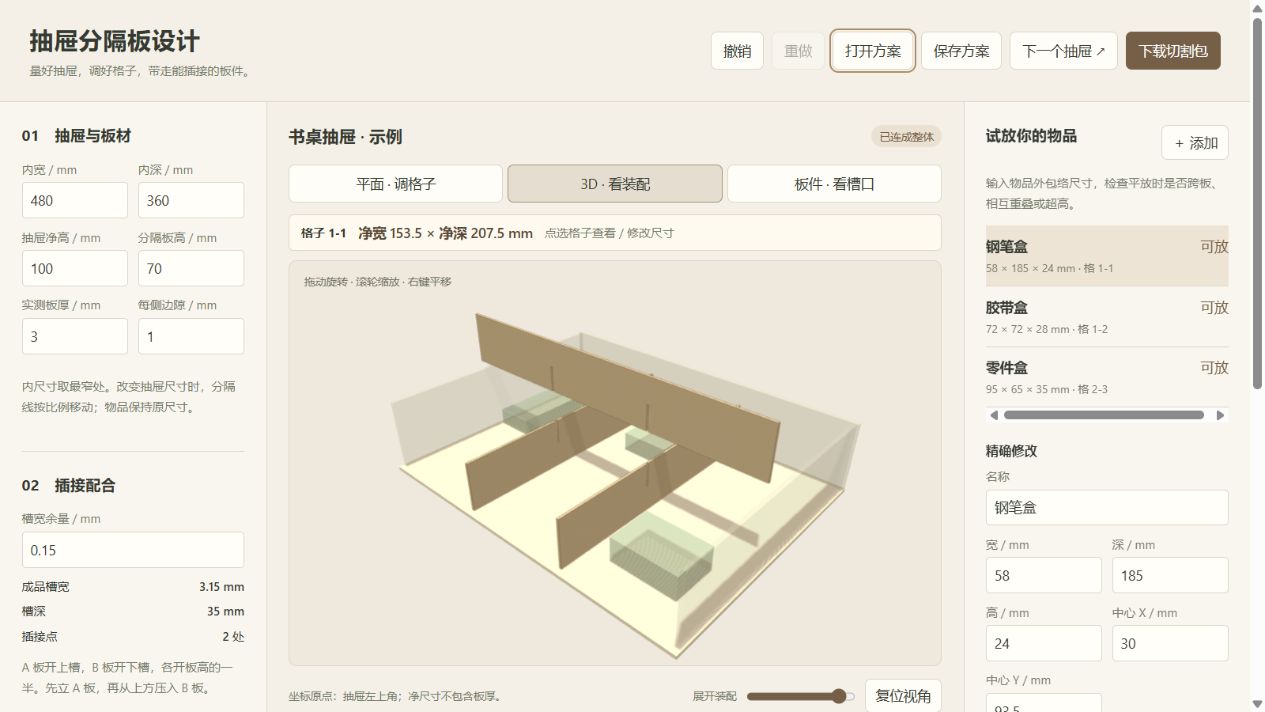
Task: Click the 中心 X field showing 30
Action: coord(1170,643)
